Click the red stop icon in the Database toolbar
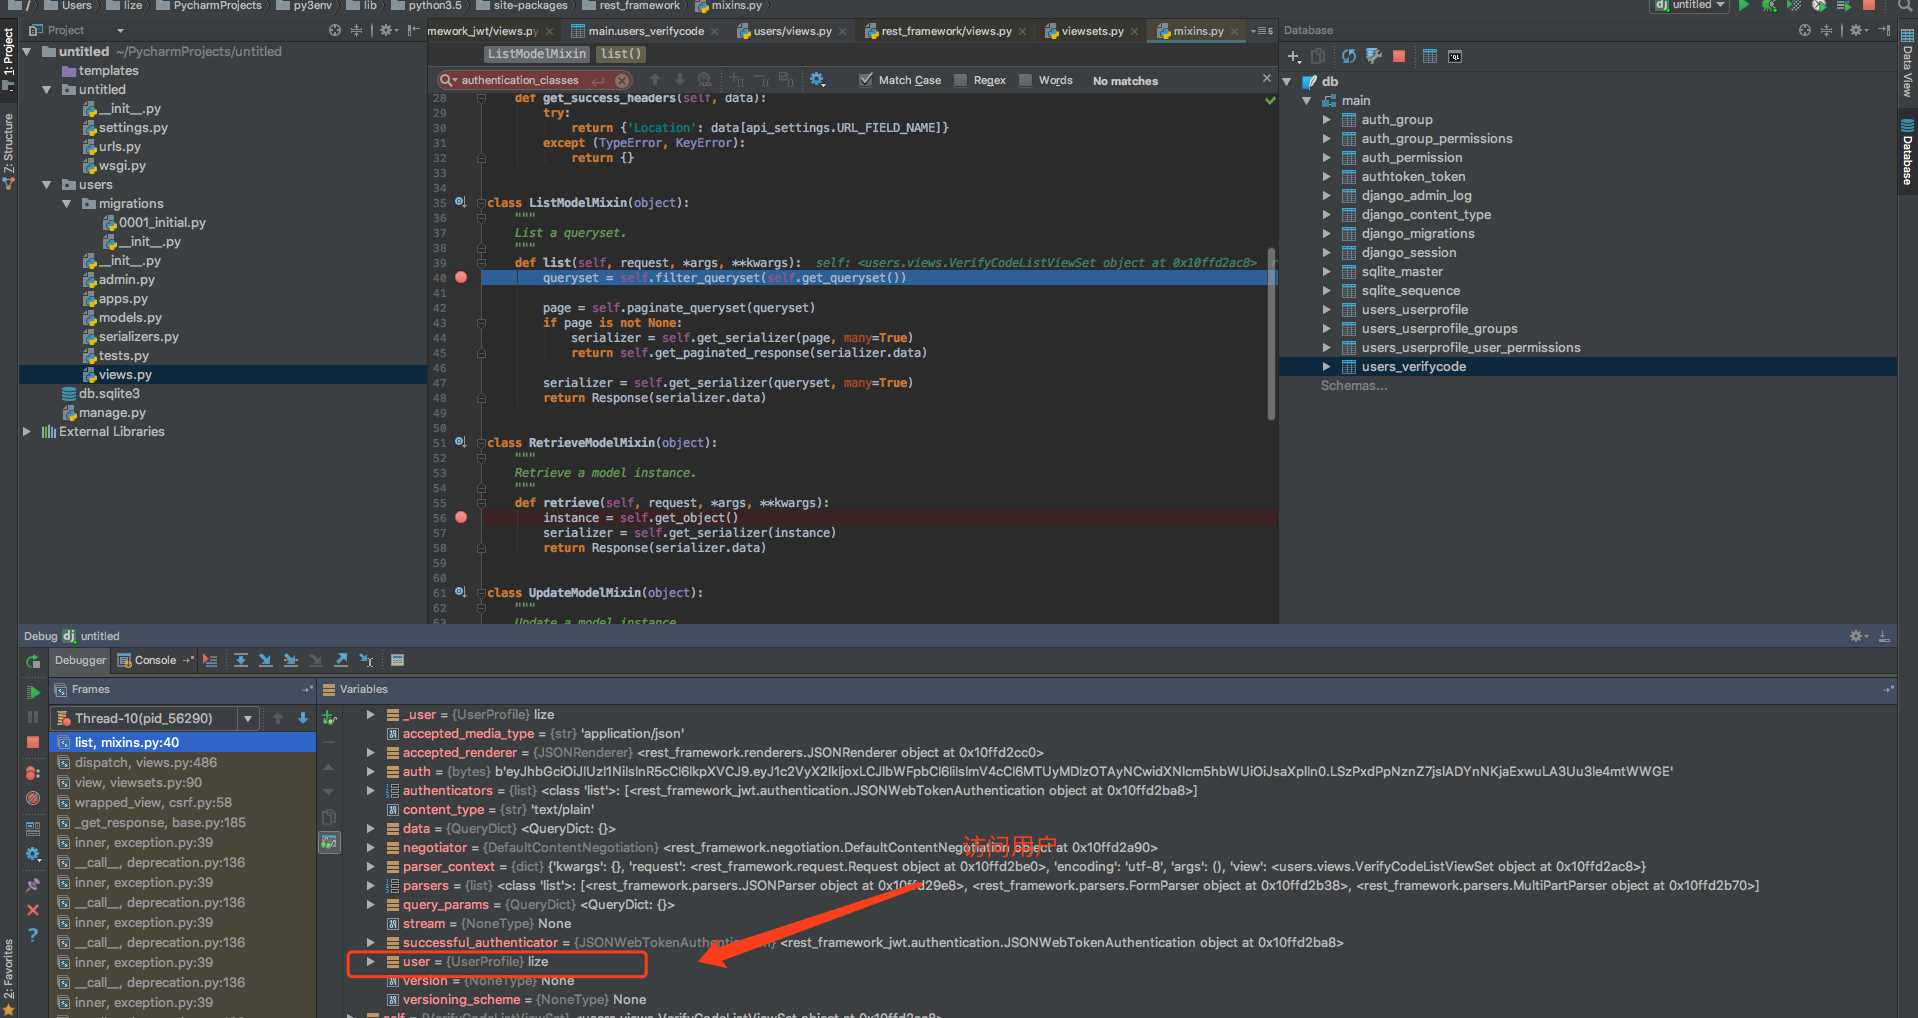The height and width of the screenshot is (1018, 1918). click(1399, 56)
